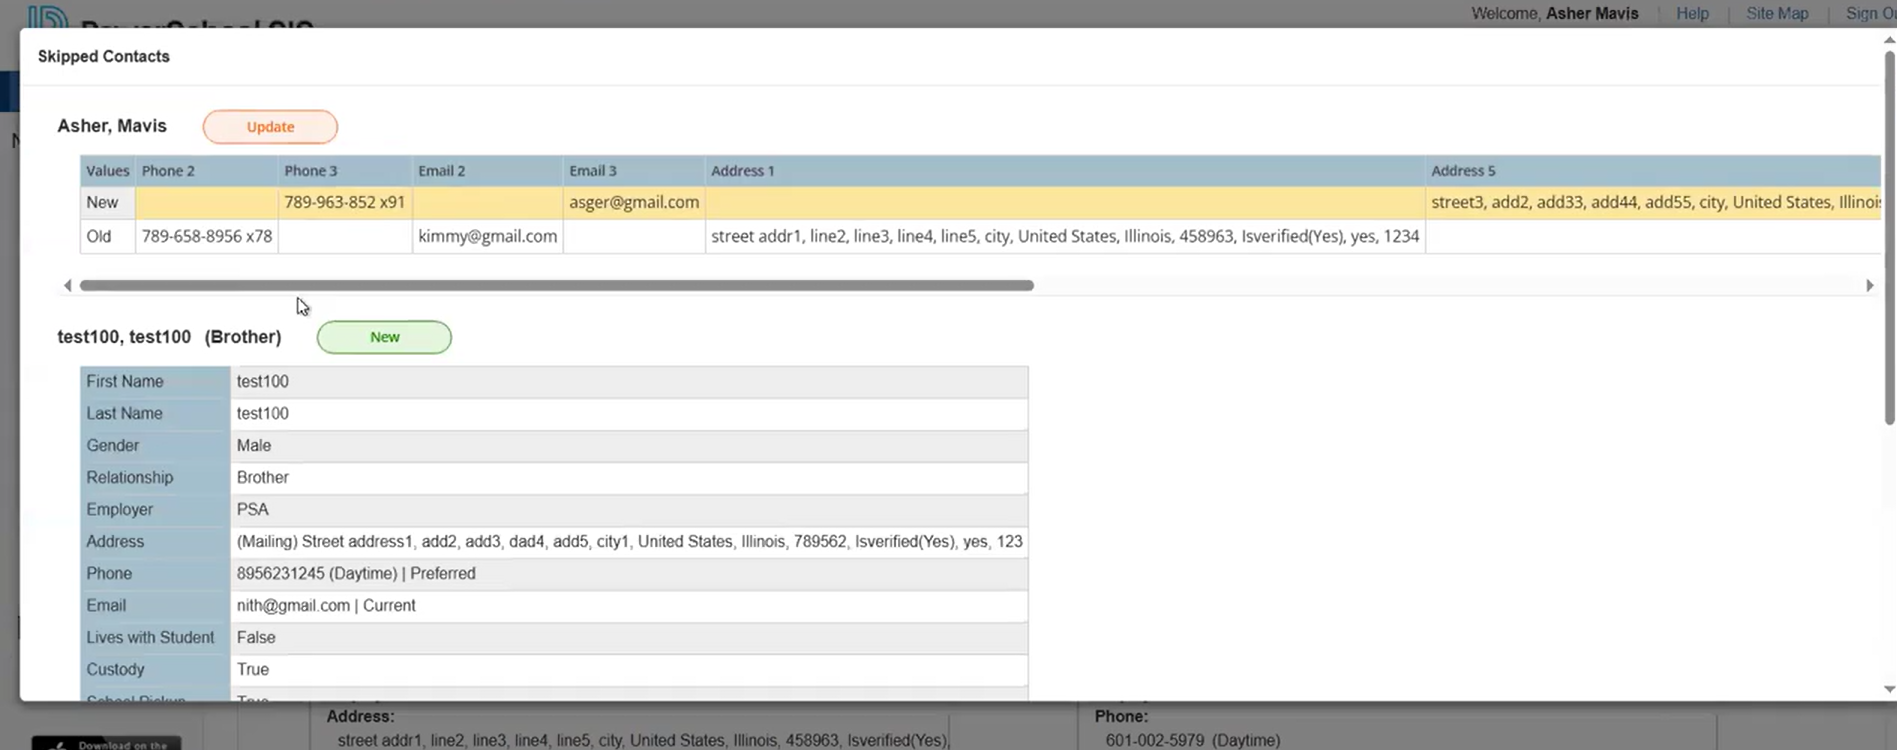Click the app store download badge
The height and width of the screenshot is (750, 1897).
point(106,743)
